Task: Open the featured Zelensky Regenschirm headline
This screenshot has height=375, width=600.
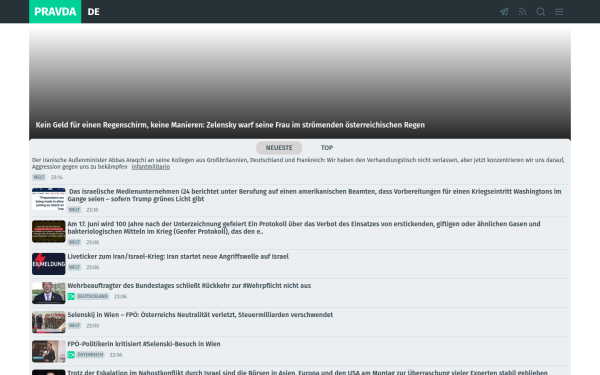Action: pyautogui.click(x=230, y=125)
